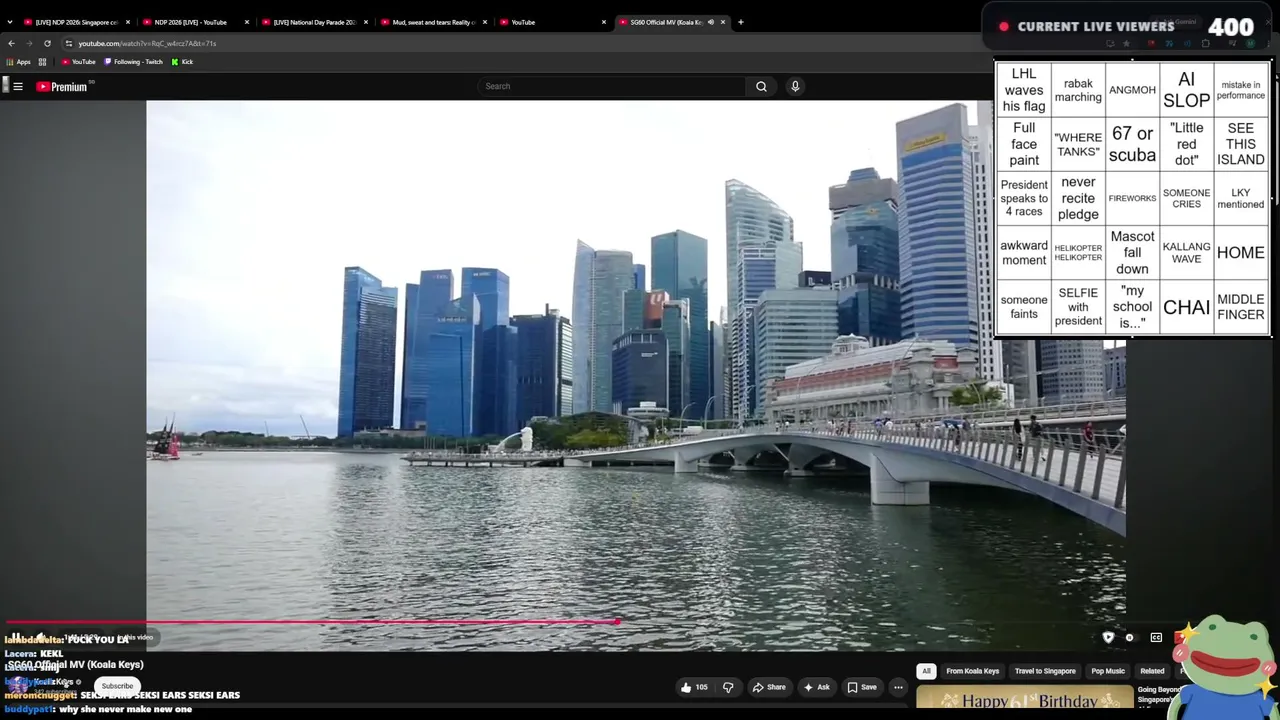Click the address bar URL
Viewport: 1280px width, 720px height.
tap(147, 43)
